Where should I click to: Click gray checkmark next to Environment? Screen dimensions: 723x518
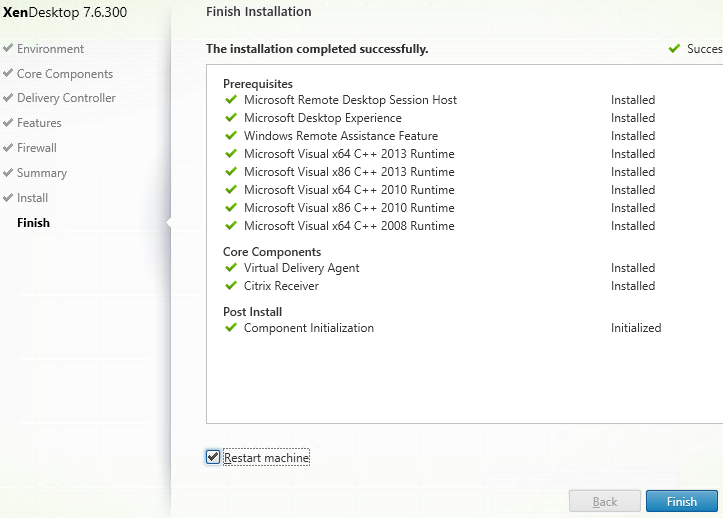point(7,48)
